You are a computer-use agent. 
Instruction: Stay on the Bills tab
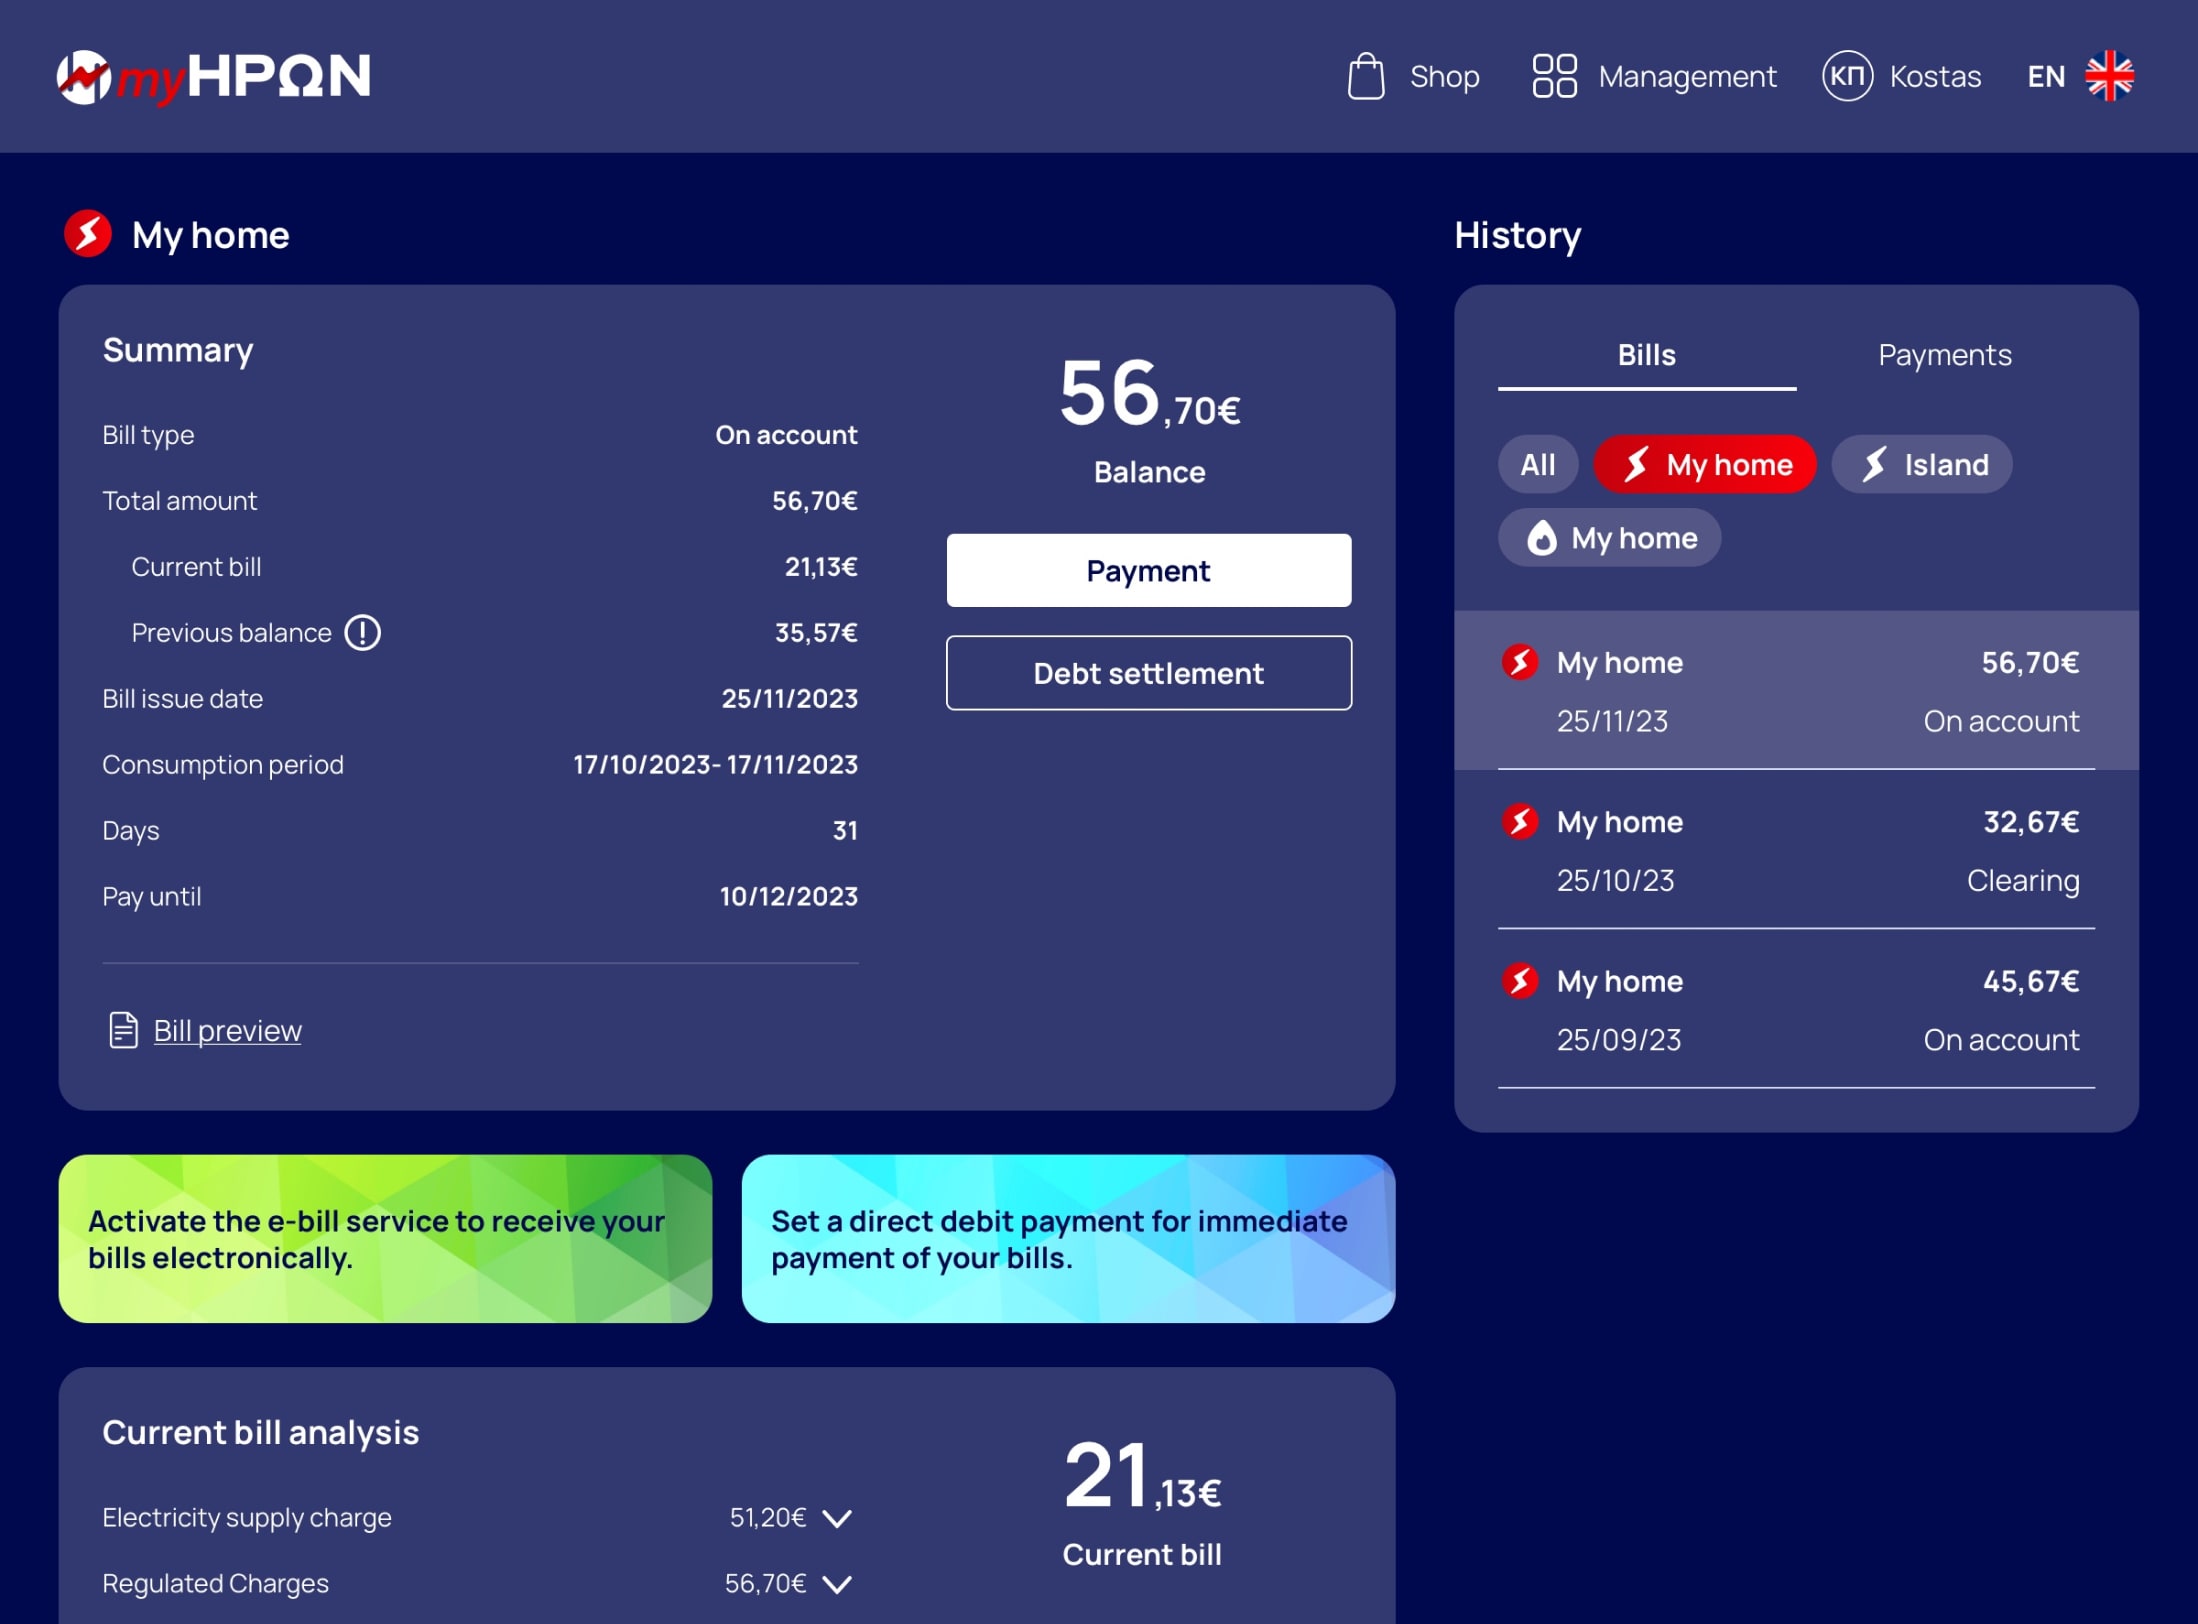click(1646, 354)
